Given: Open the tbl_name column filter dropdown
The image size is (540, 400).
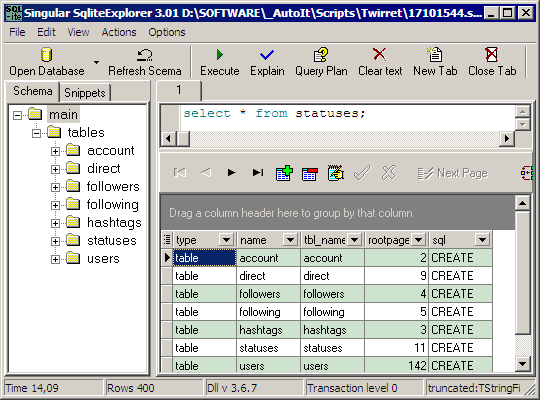Looking at the screenshot, I should pyautogui.click(x=354, y=239).
